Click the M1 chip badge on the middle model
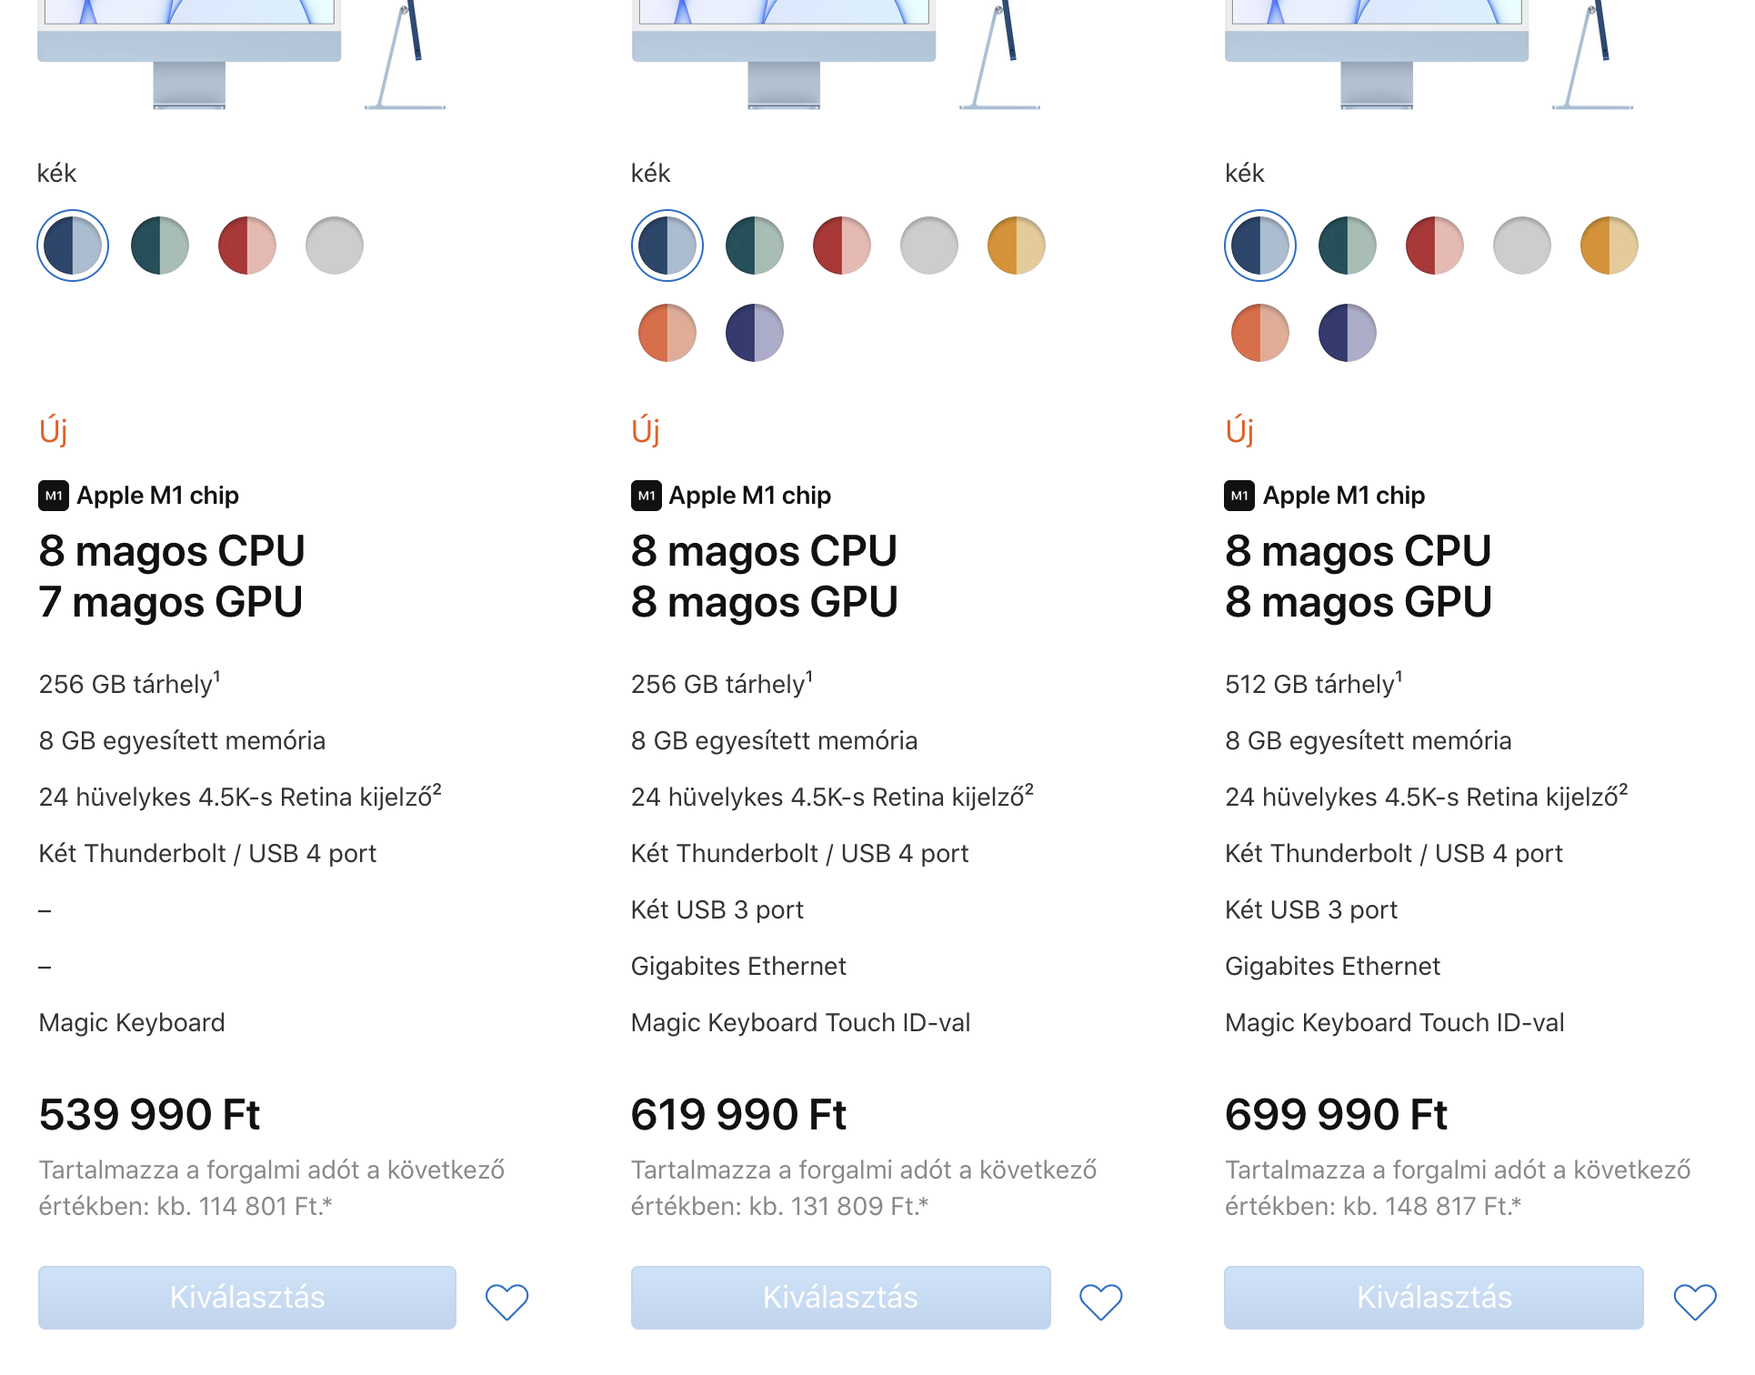 tap(646, 495)
